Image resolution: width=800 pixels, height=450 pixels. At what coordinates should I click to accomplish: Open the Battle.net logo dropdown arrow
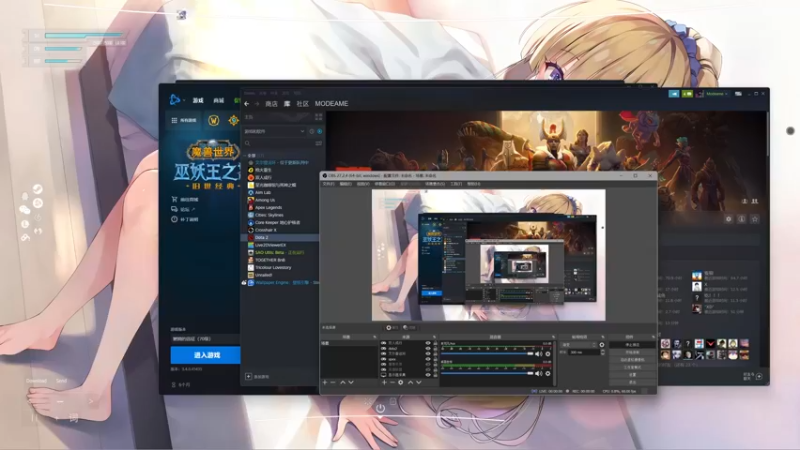[184, 99]
